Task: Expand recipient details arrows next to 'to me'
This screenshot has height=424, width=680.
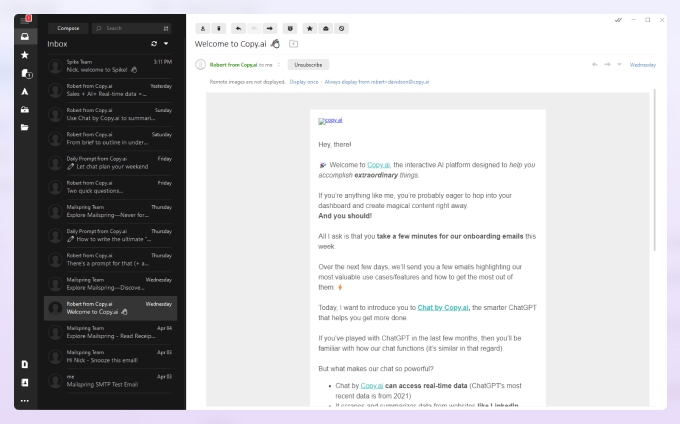Action: point(279,65)
